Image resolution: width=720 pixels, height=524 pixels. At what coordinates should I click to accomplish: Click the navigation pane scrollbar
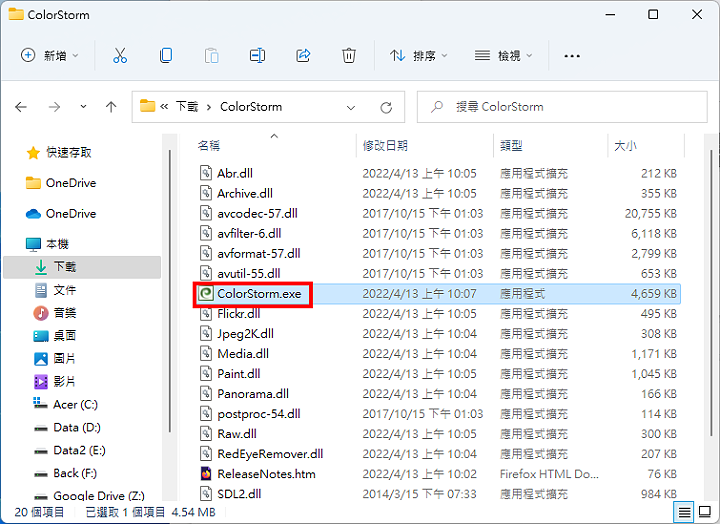[x=169, y=292]
